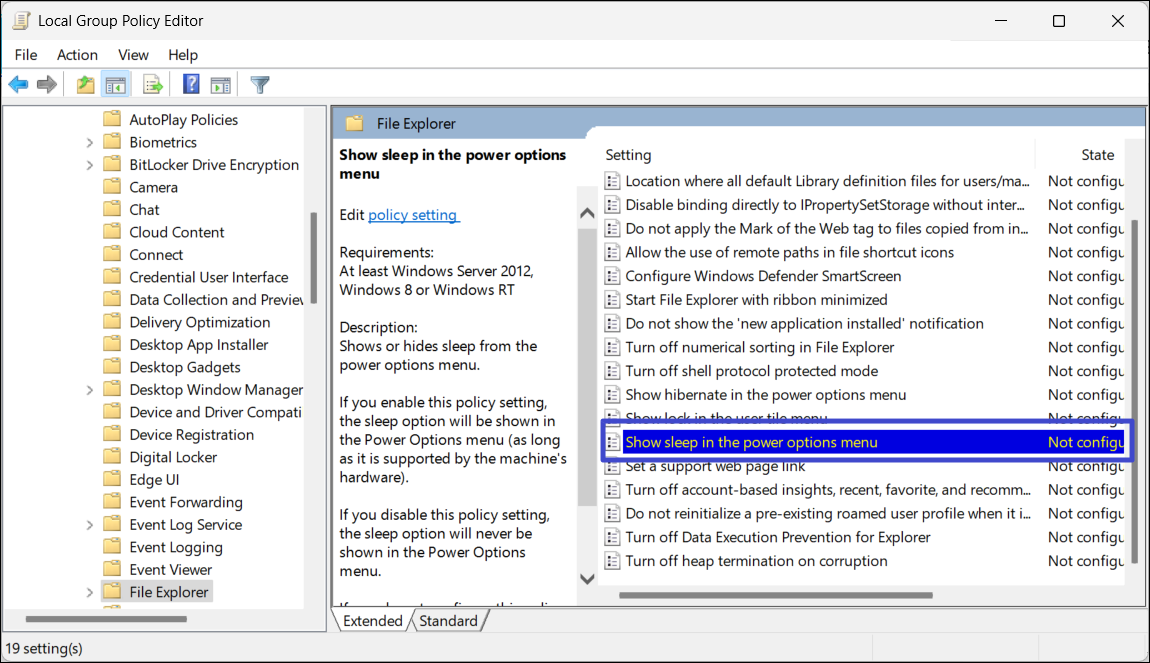Open the Action menu
This screenshot has width=1150, height=663.
click(77, 55)
